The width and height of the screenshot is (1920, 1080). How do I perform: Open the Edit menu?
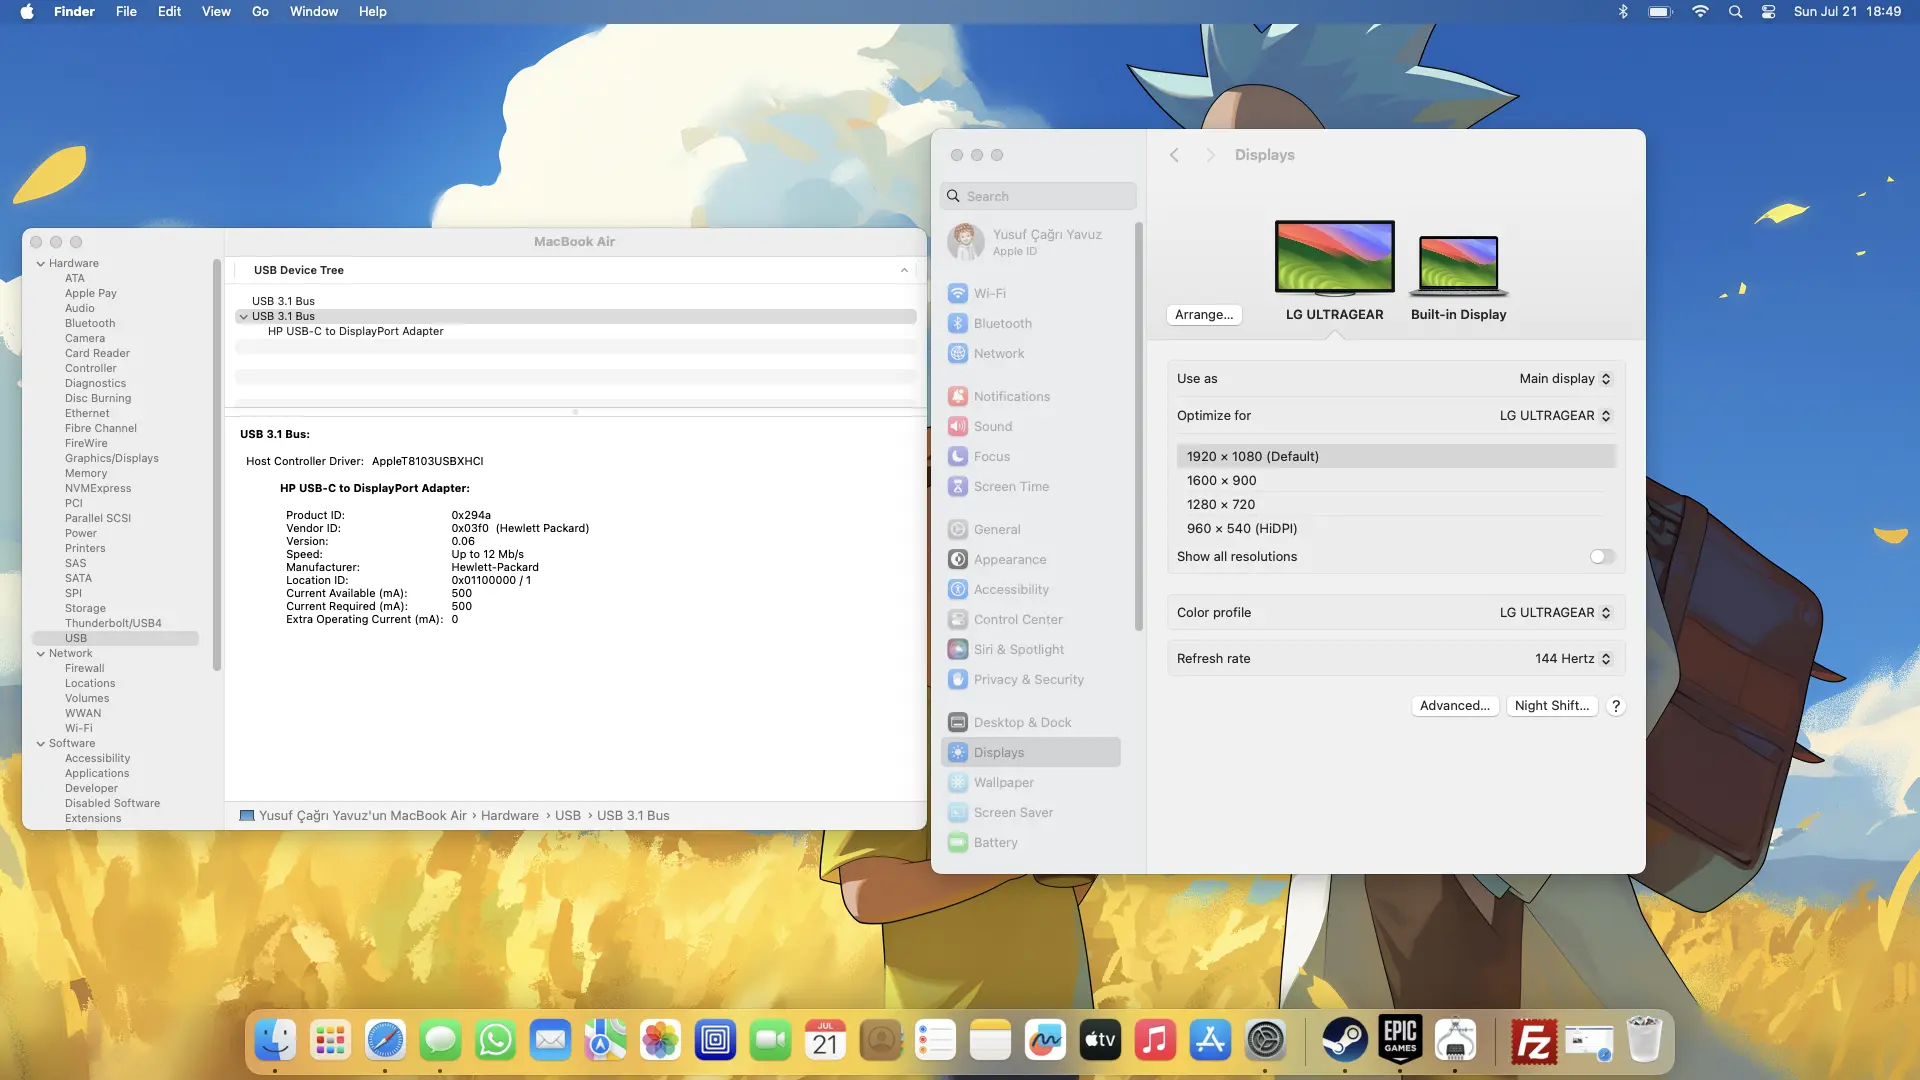click(169, 12)
